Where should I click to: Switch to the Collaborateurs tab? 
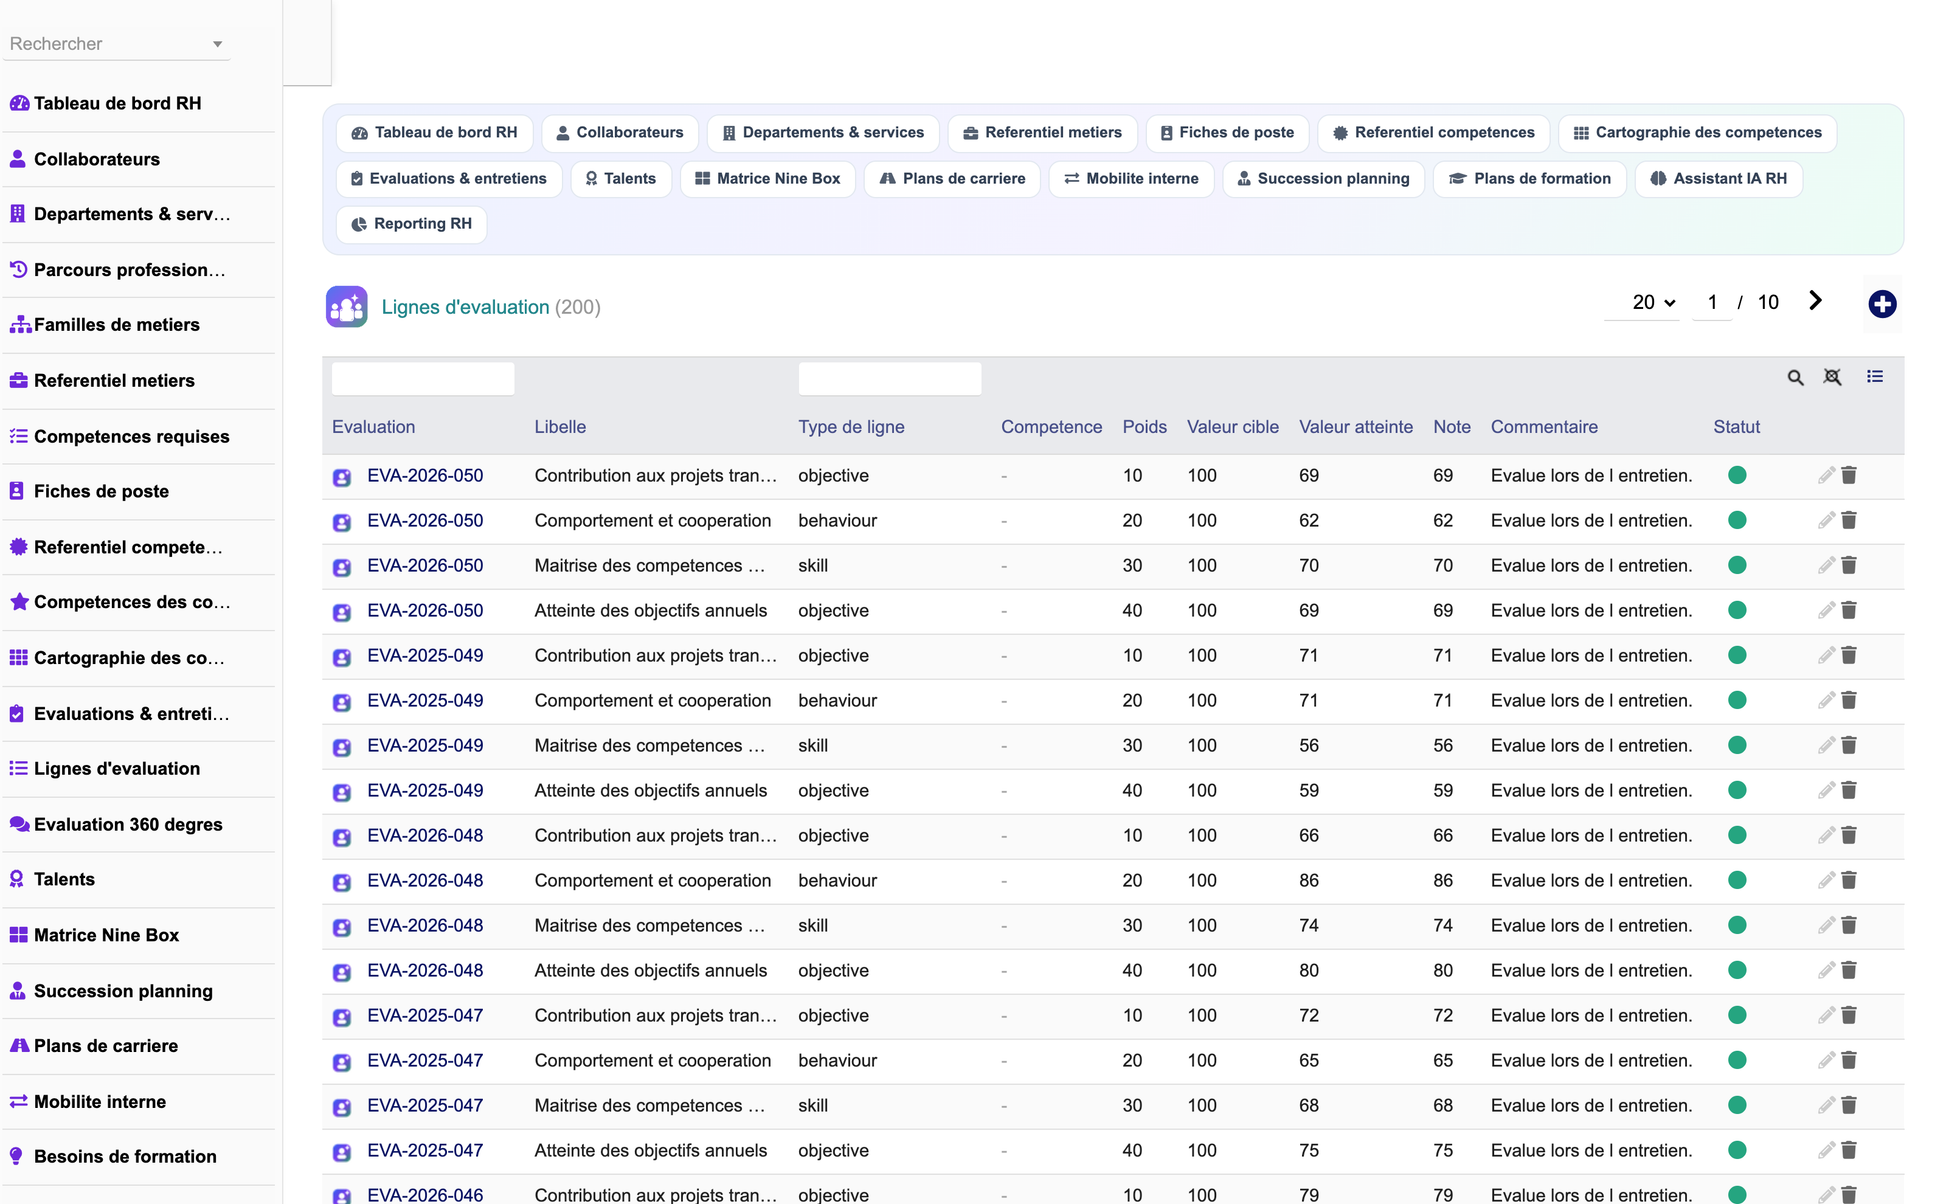(620, 133)
